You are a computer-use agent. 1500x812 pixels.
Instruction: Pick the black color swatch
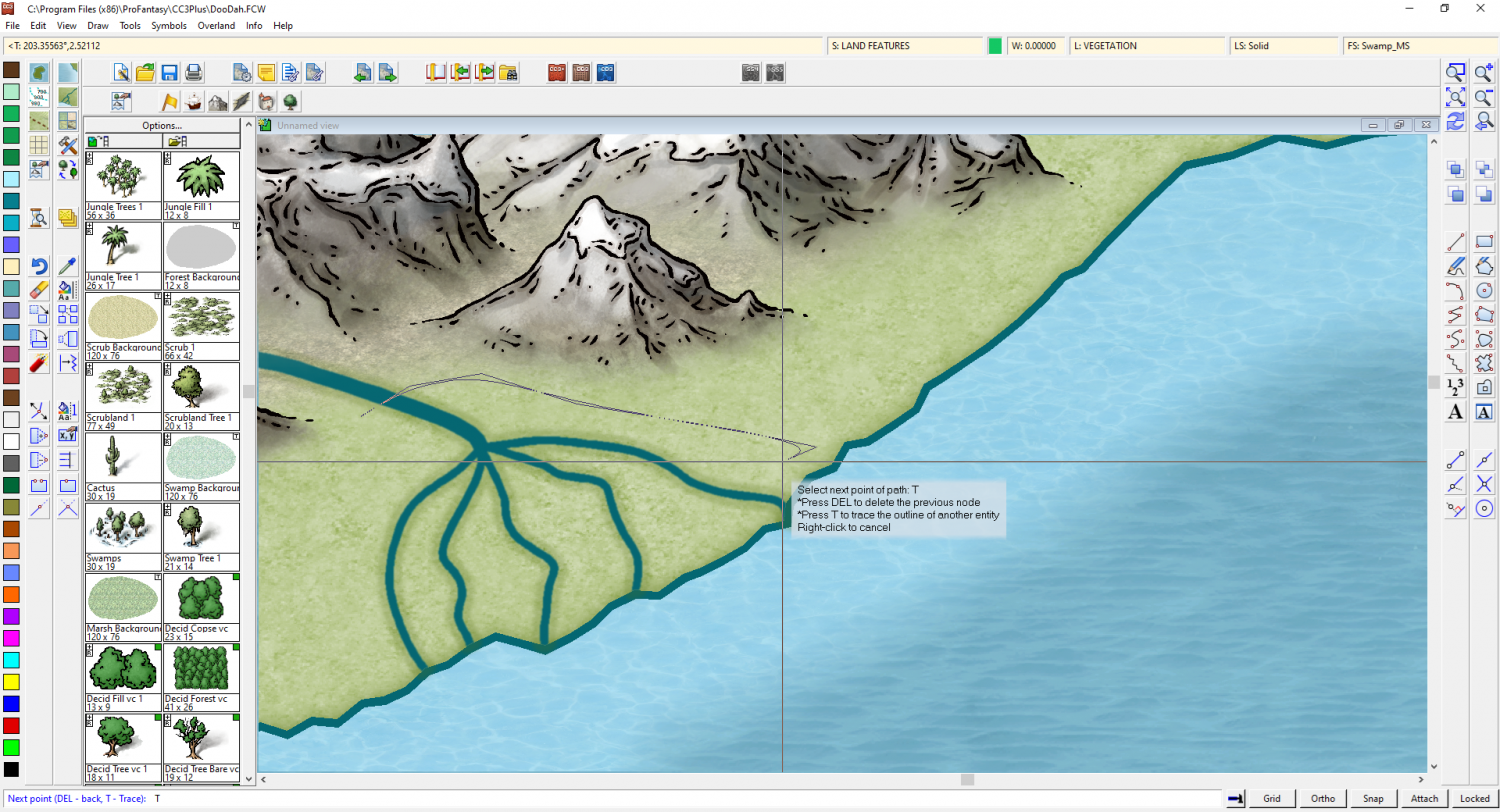coord(11,769)
